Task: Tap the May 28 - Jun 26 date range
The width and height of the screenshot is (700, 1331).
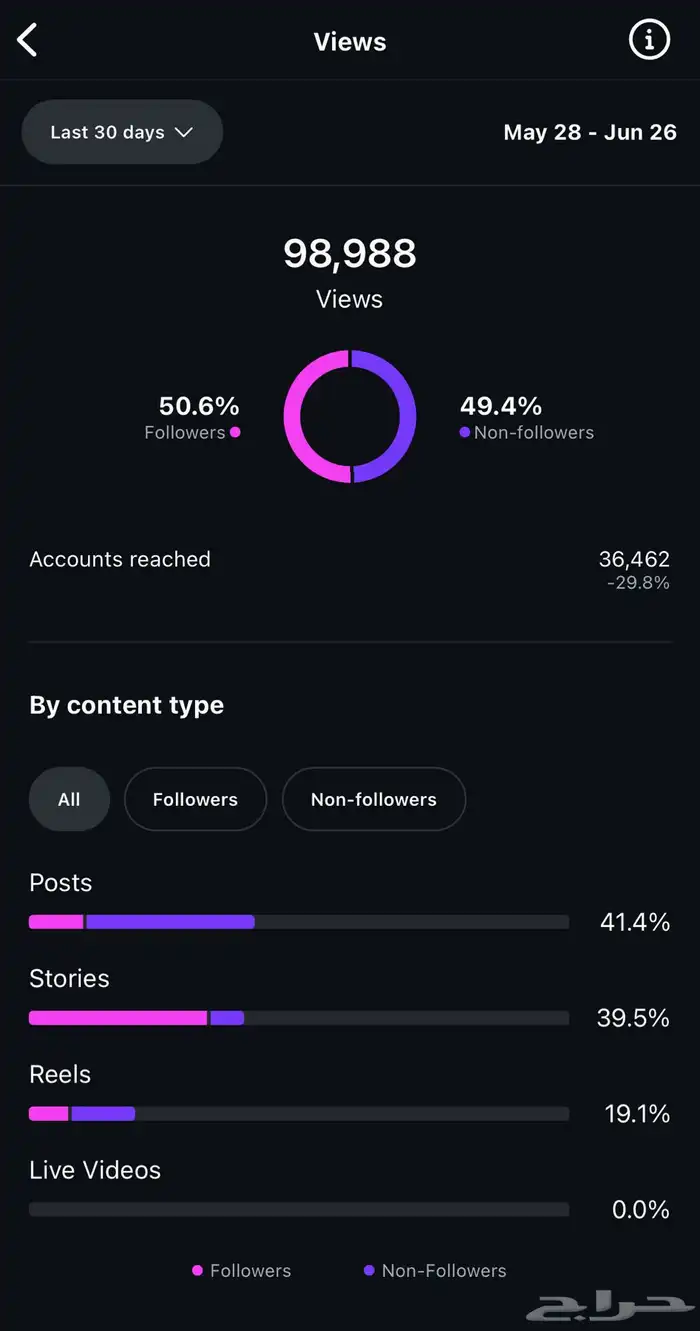Action: point(590,132)
